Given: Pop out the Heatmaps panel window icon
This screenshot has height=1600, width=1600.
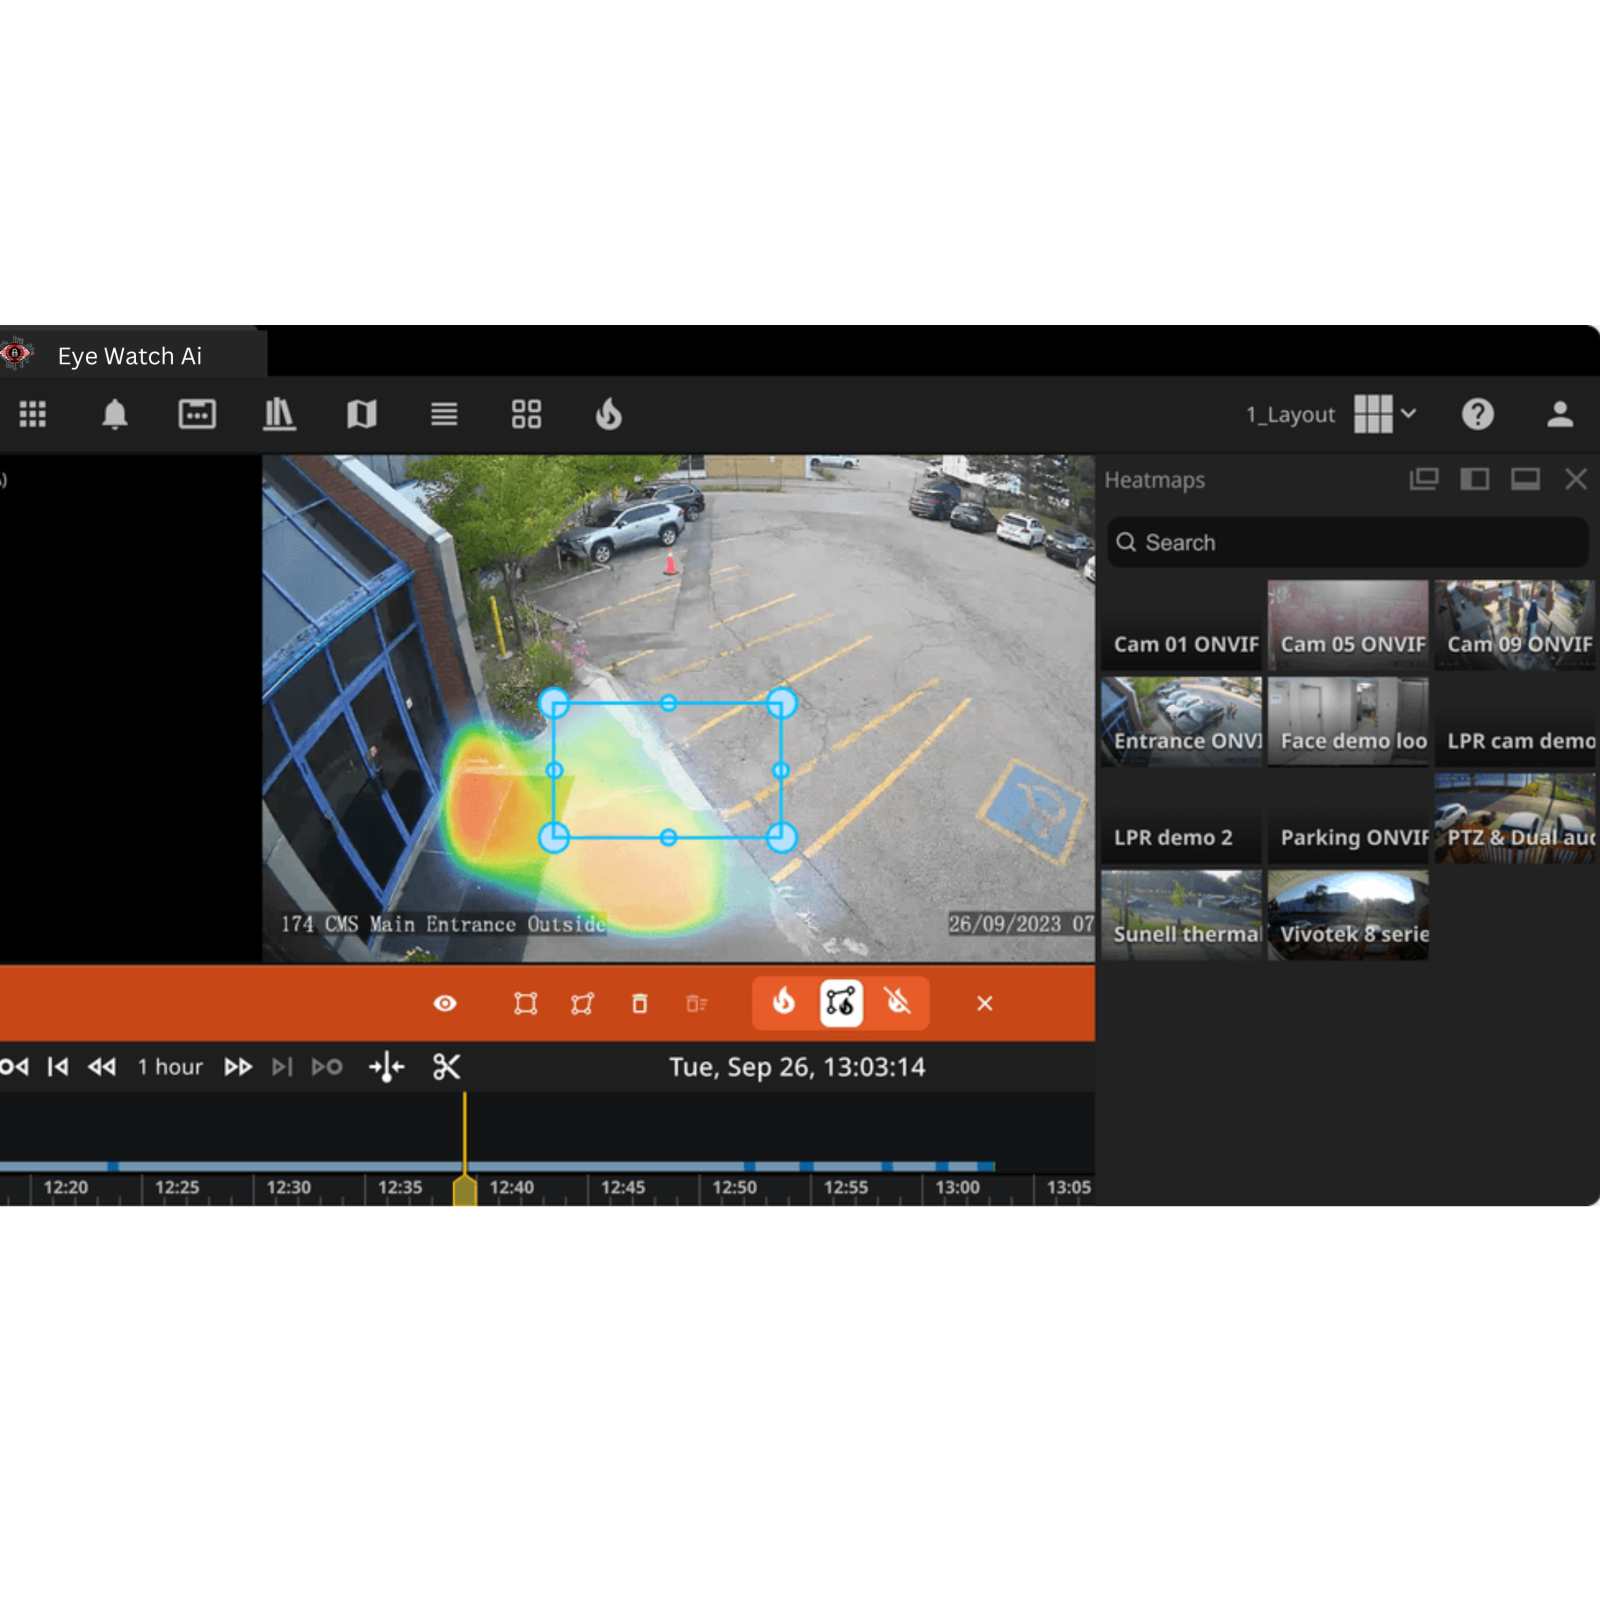Looking at the screenshot, I should coord(1424,479).
